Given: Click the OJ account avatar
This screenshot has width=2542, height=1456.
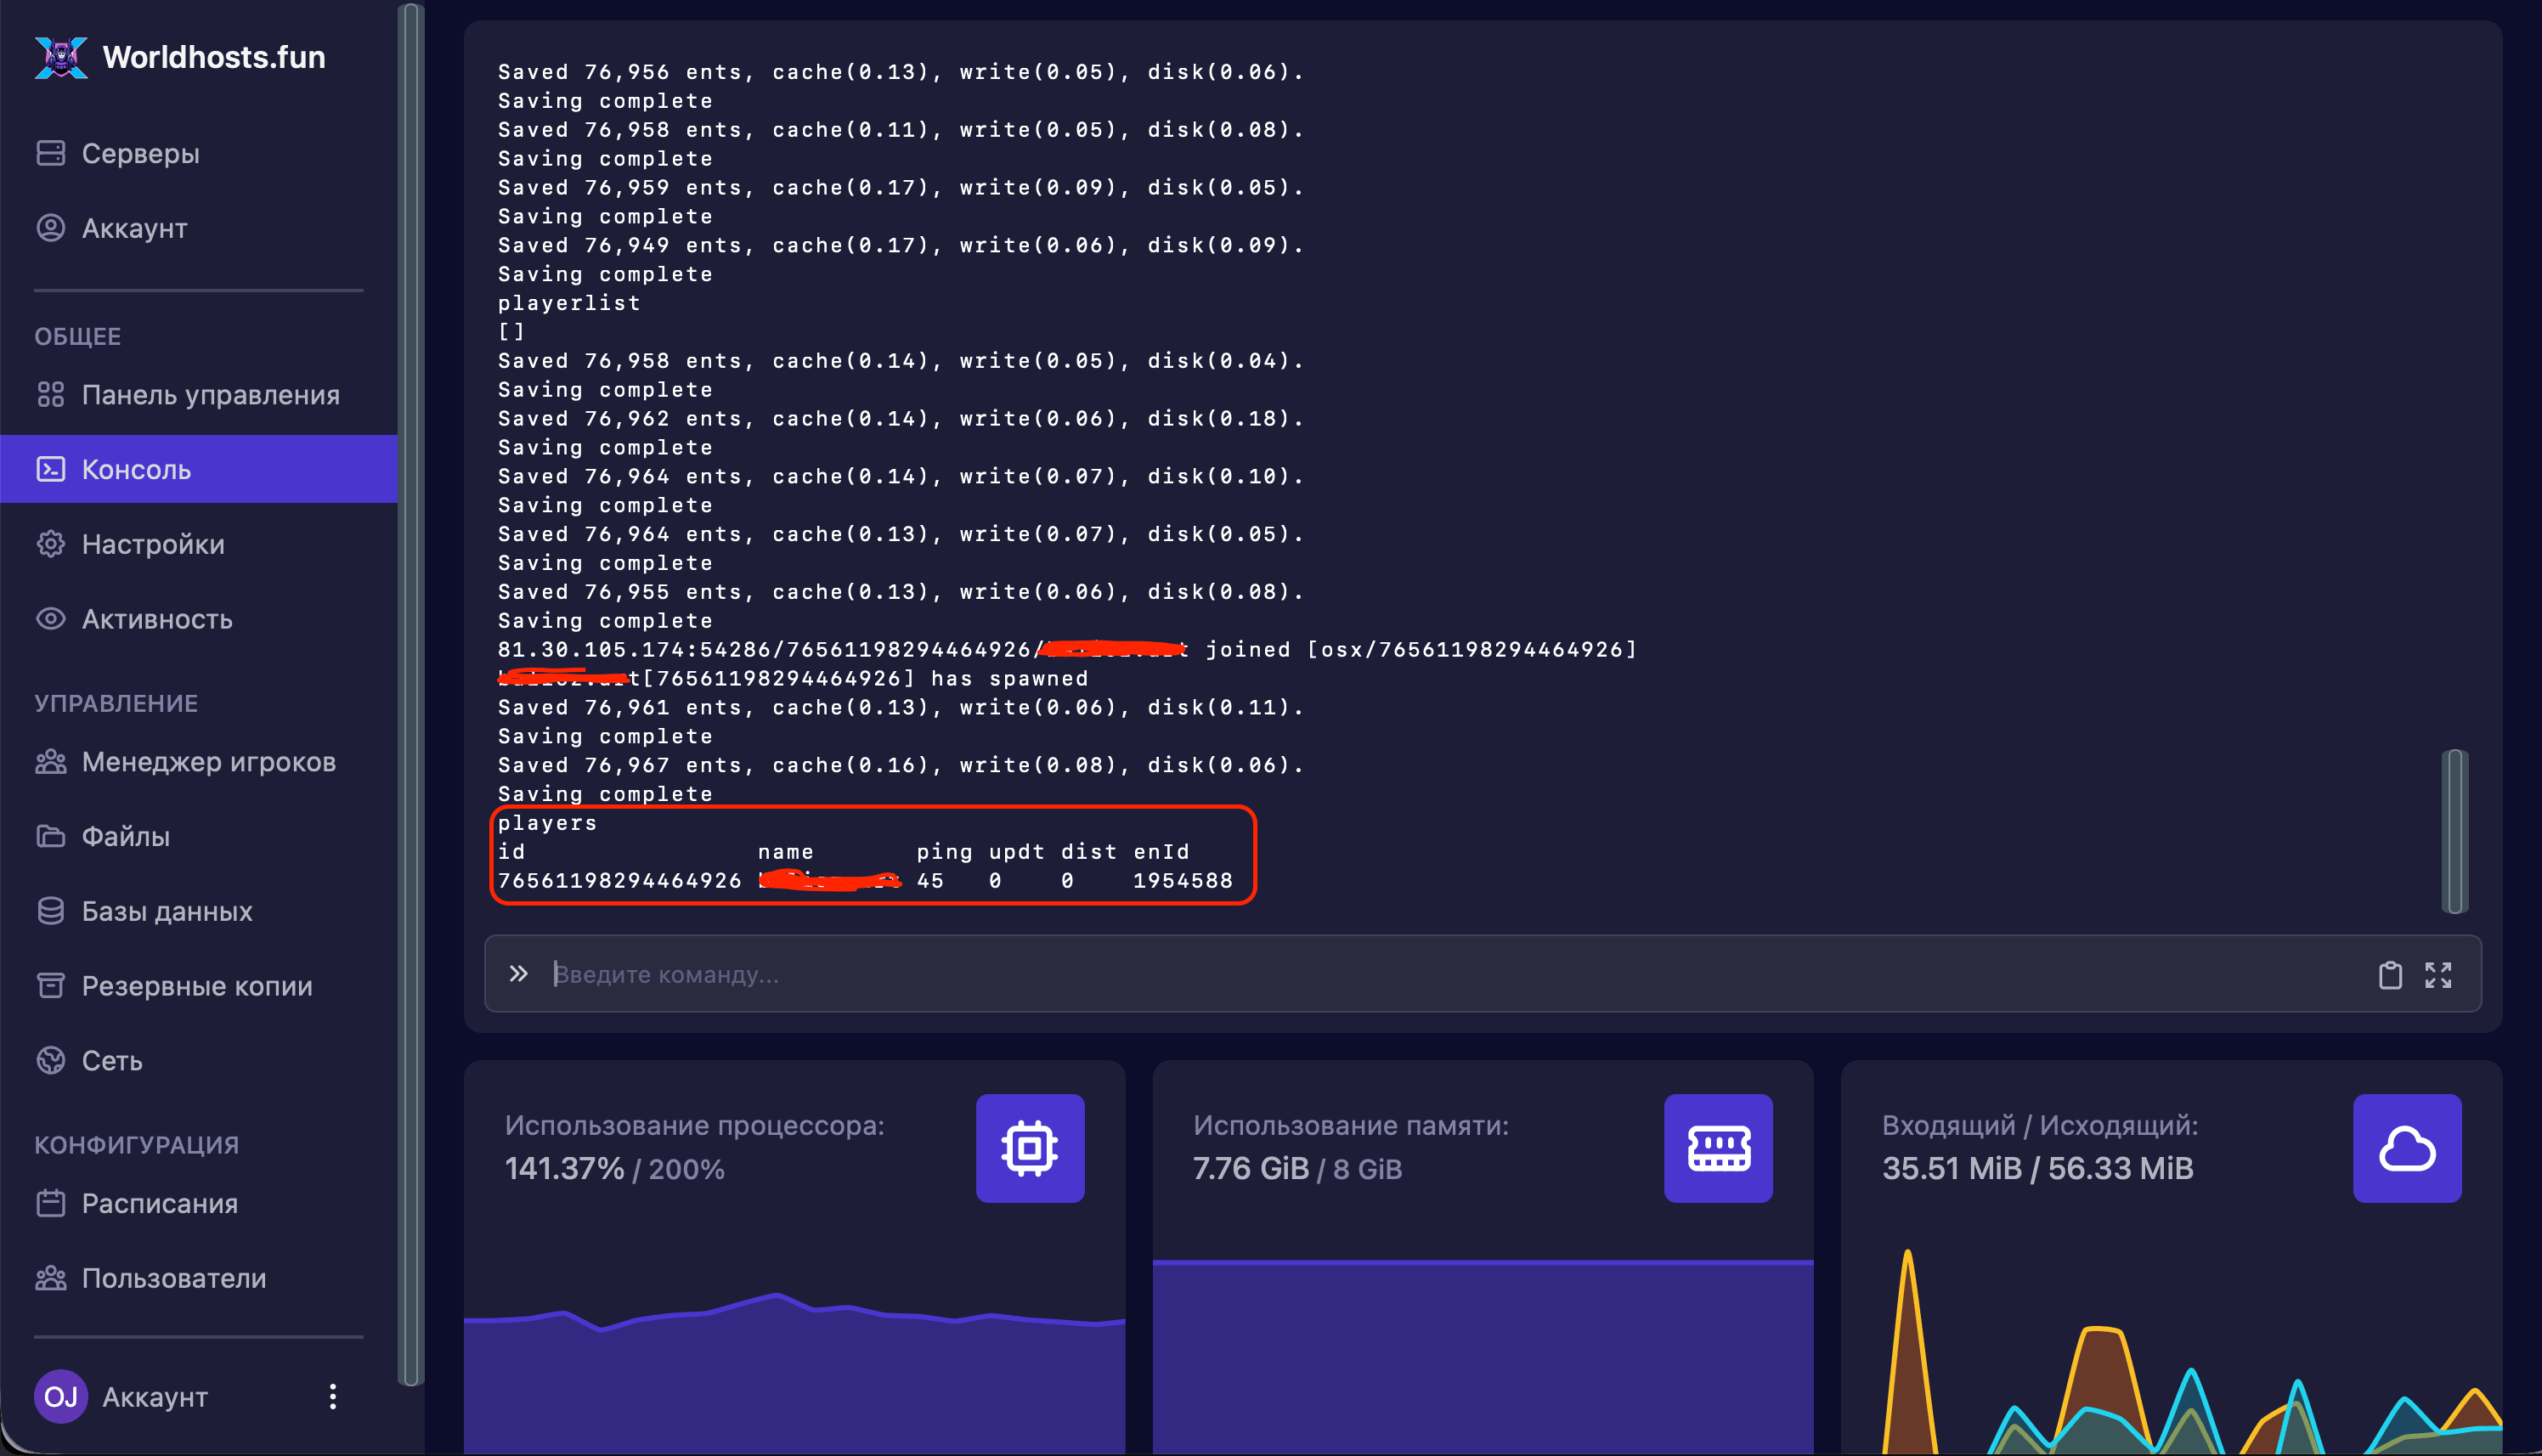Looking at the screenshot, I should 61,1396.
